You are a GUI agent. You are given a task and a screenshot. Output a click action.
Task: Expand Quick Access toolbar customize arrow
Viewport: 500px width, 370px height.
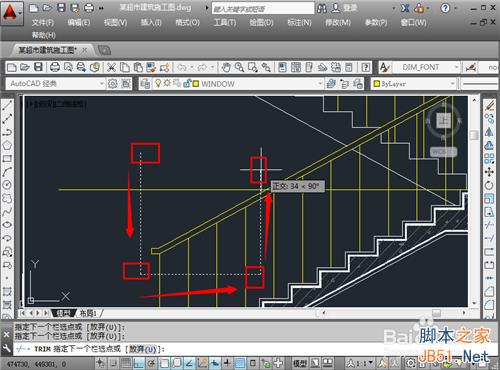click(x=101, y=8)
